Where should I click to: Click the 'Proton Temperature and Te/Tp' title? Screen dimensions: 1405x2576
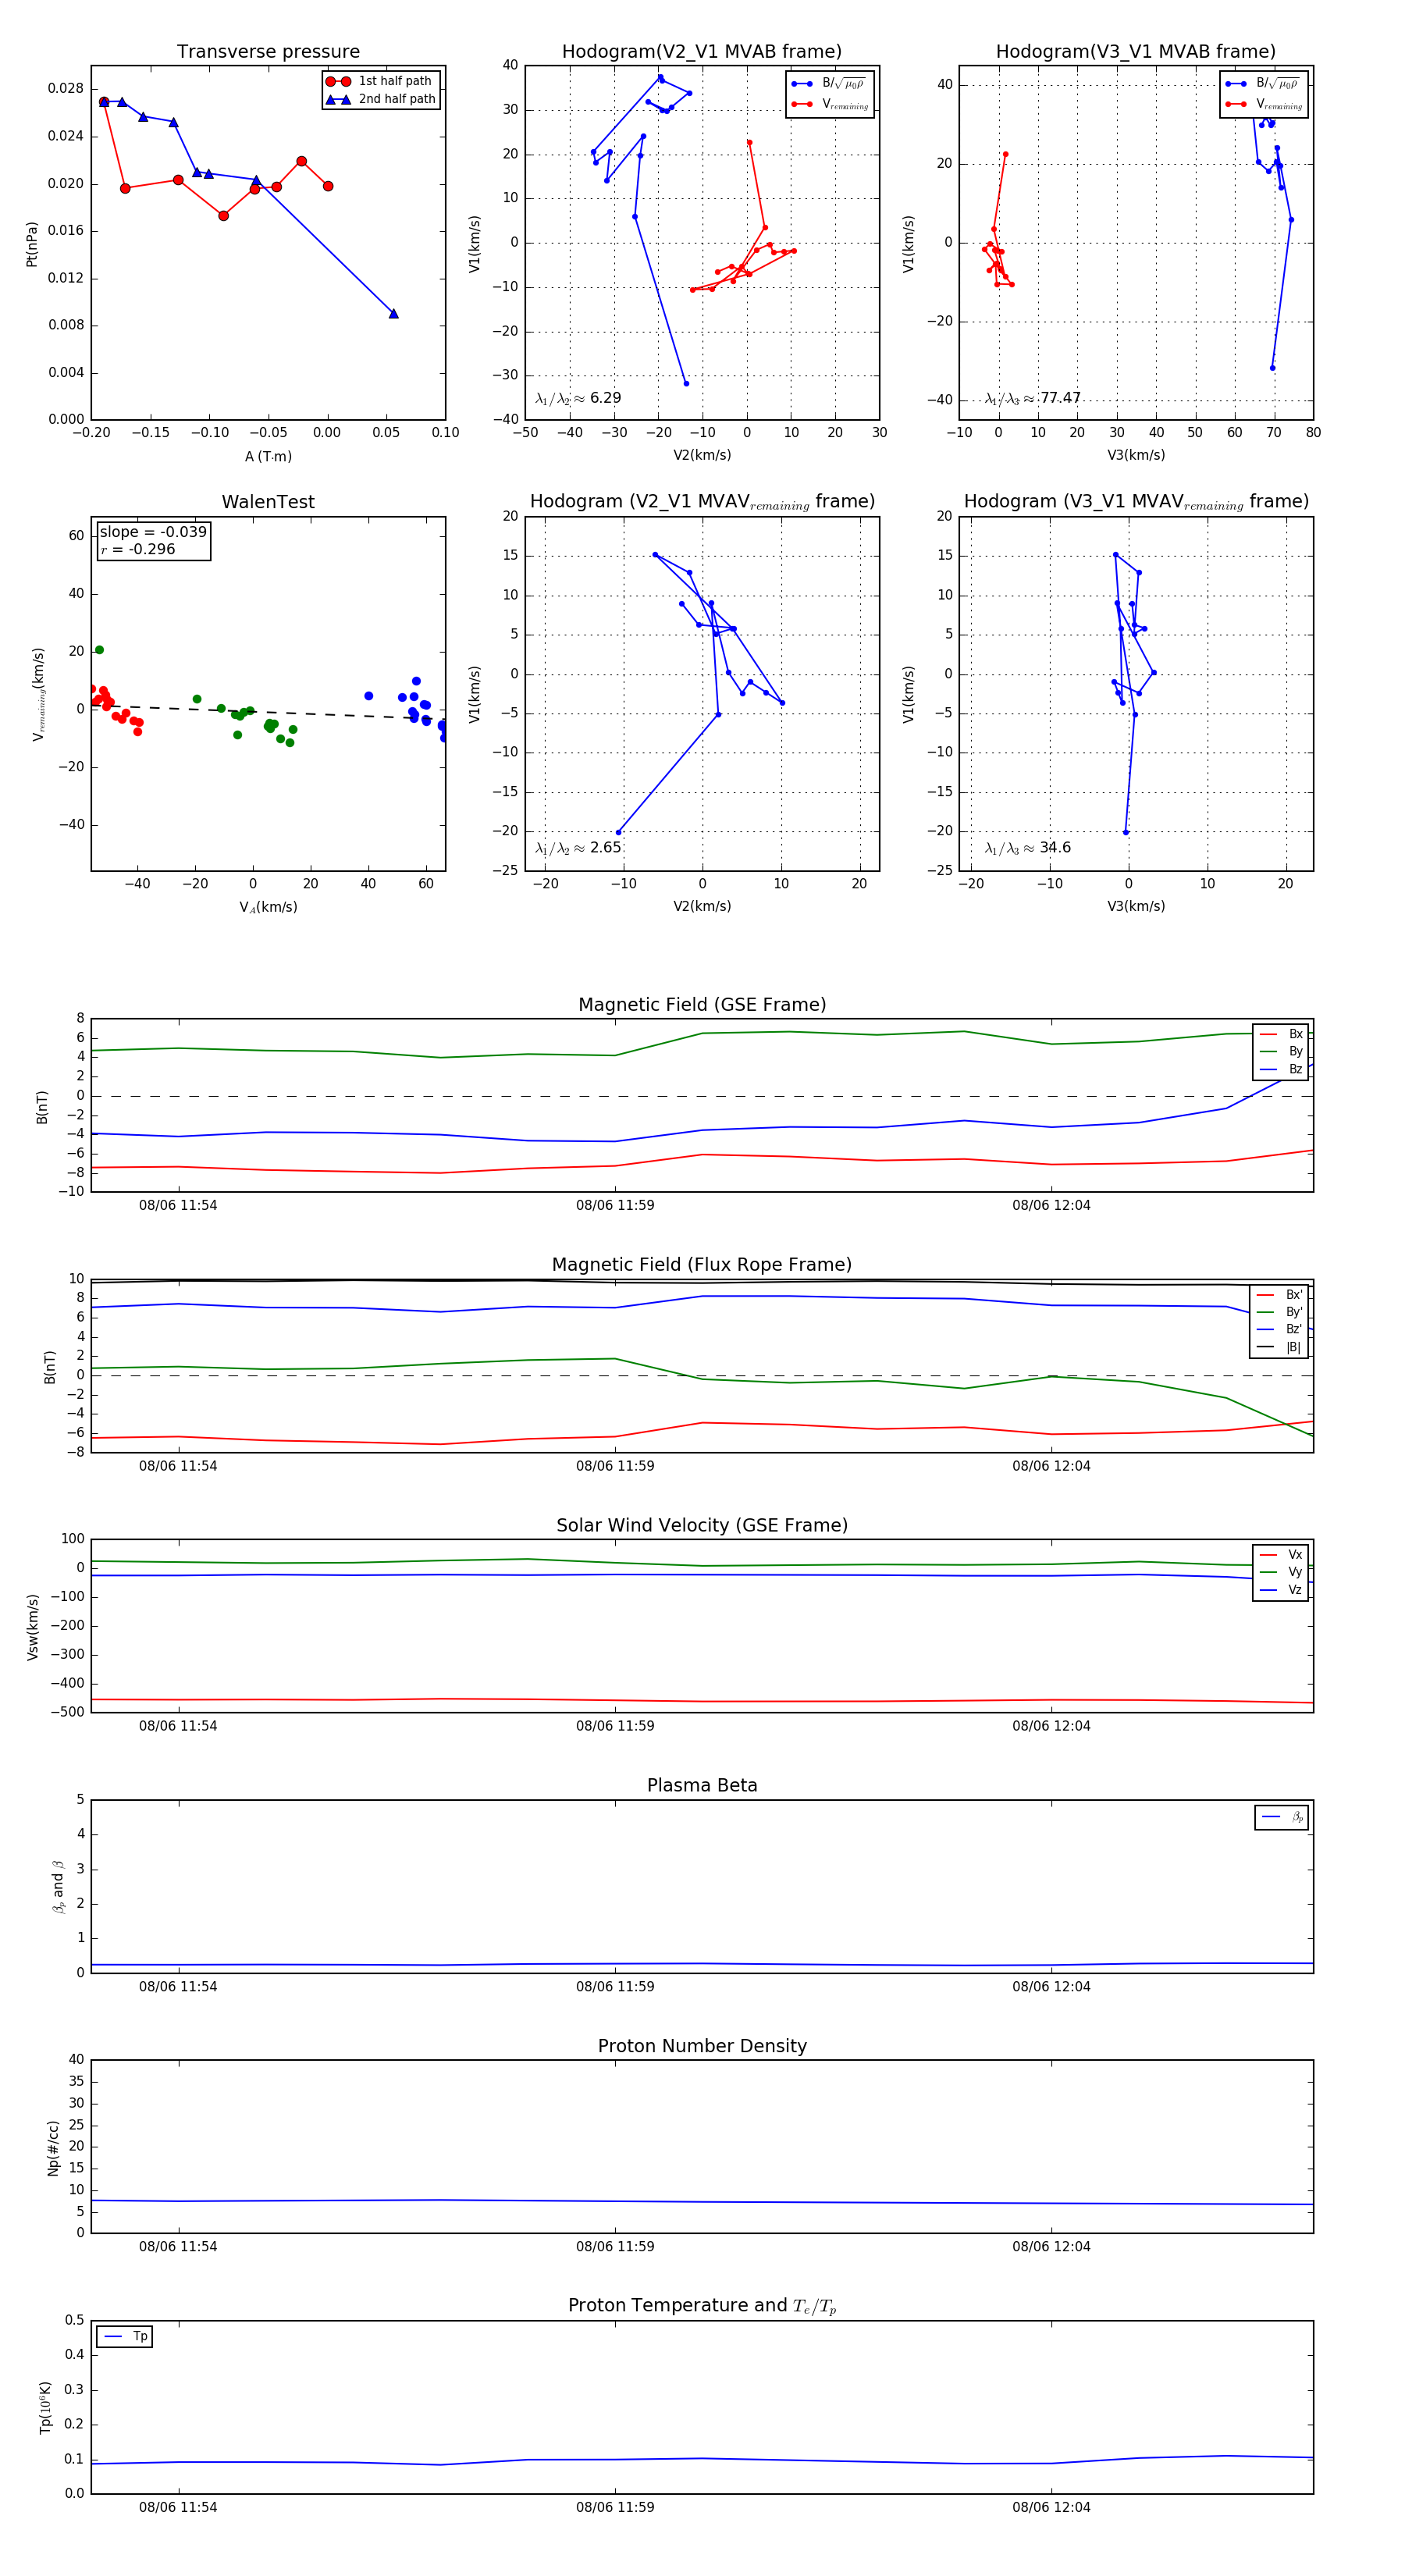tap(702, 2306)
